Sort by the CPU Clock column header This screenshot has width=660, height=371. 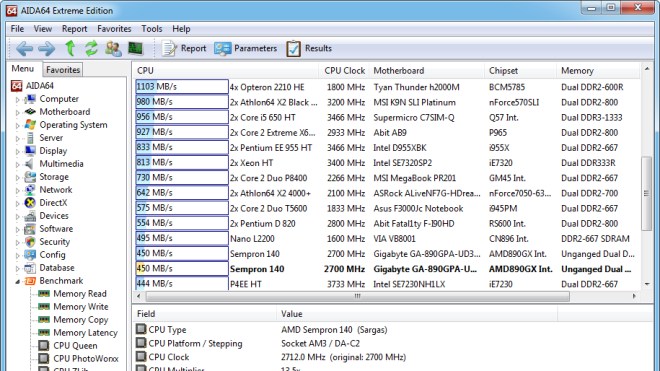344,71
